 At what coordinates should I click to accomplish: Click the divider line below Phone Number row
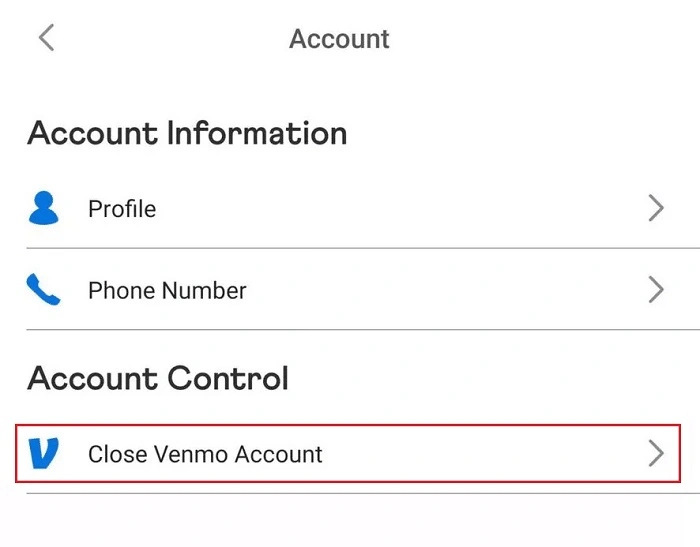point(360,330)
